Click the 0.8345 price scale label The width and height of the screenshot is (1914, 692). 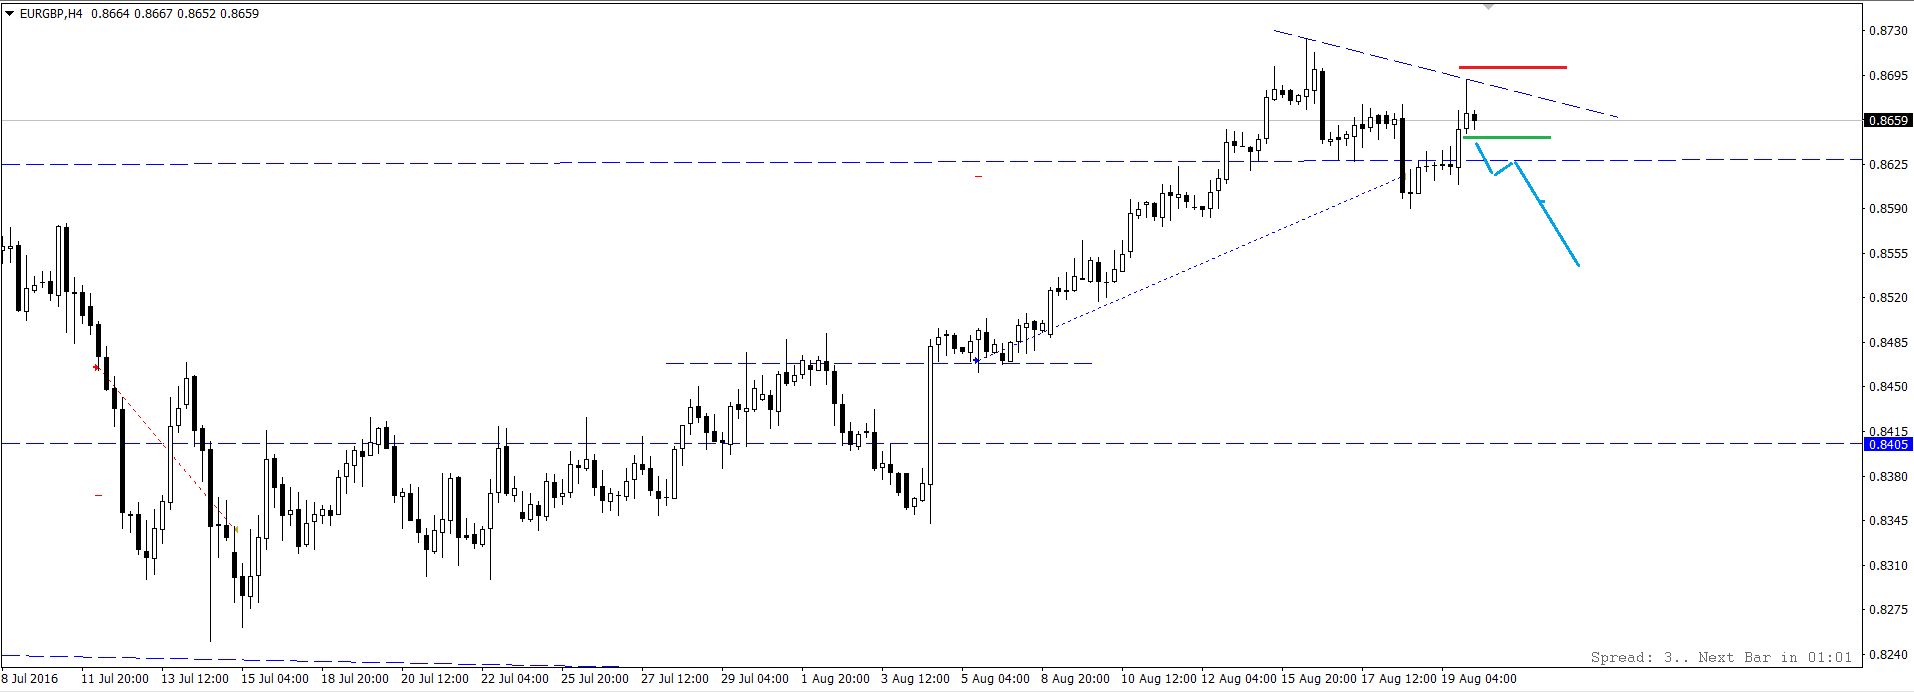click(x=1888, y=521)
